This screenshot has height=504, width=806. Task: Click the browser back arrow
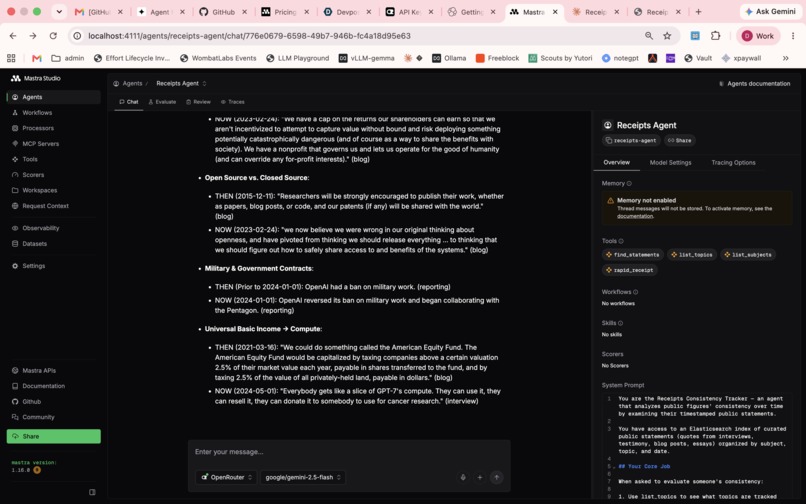(x=13, y=36)
